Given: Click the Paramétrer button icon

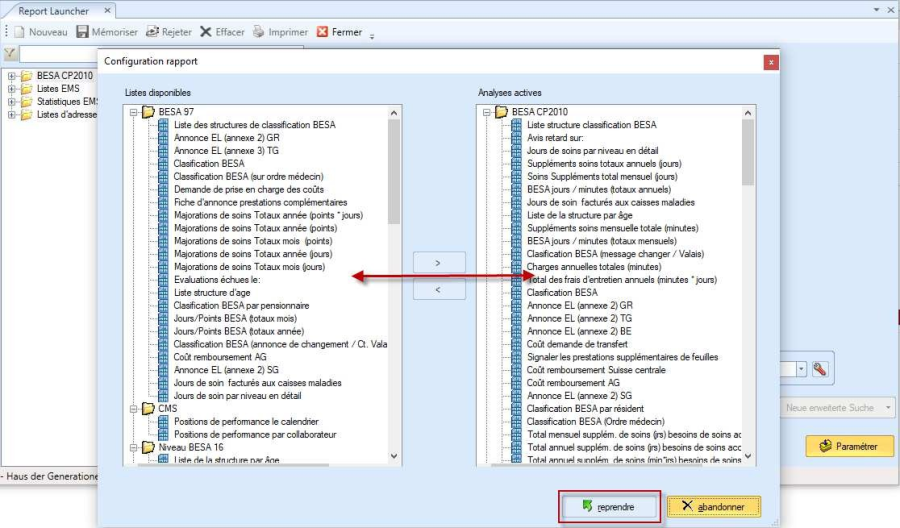Looking at the screenshot, I should [825, 446].
